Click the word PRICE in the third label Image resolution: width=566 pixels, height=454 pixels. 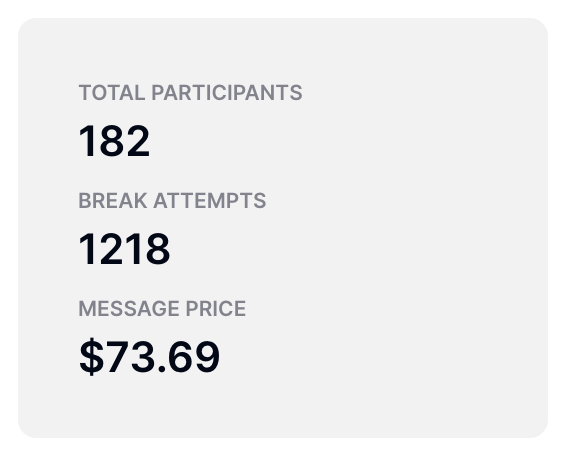pos(216,309)
